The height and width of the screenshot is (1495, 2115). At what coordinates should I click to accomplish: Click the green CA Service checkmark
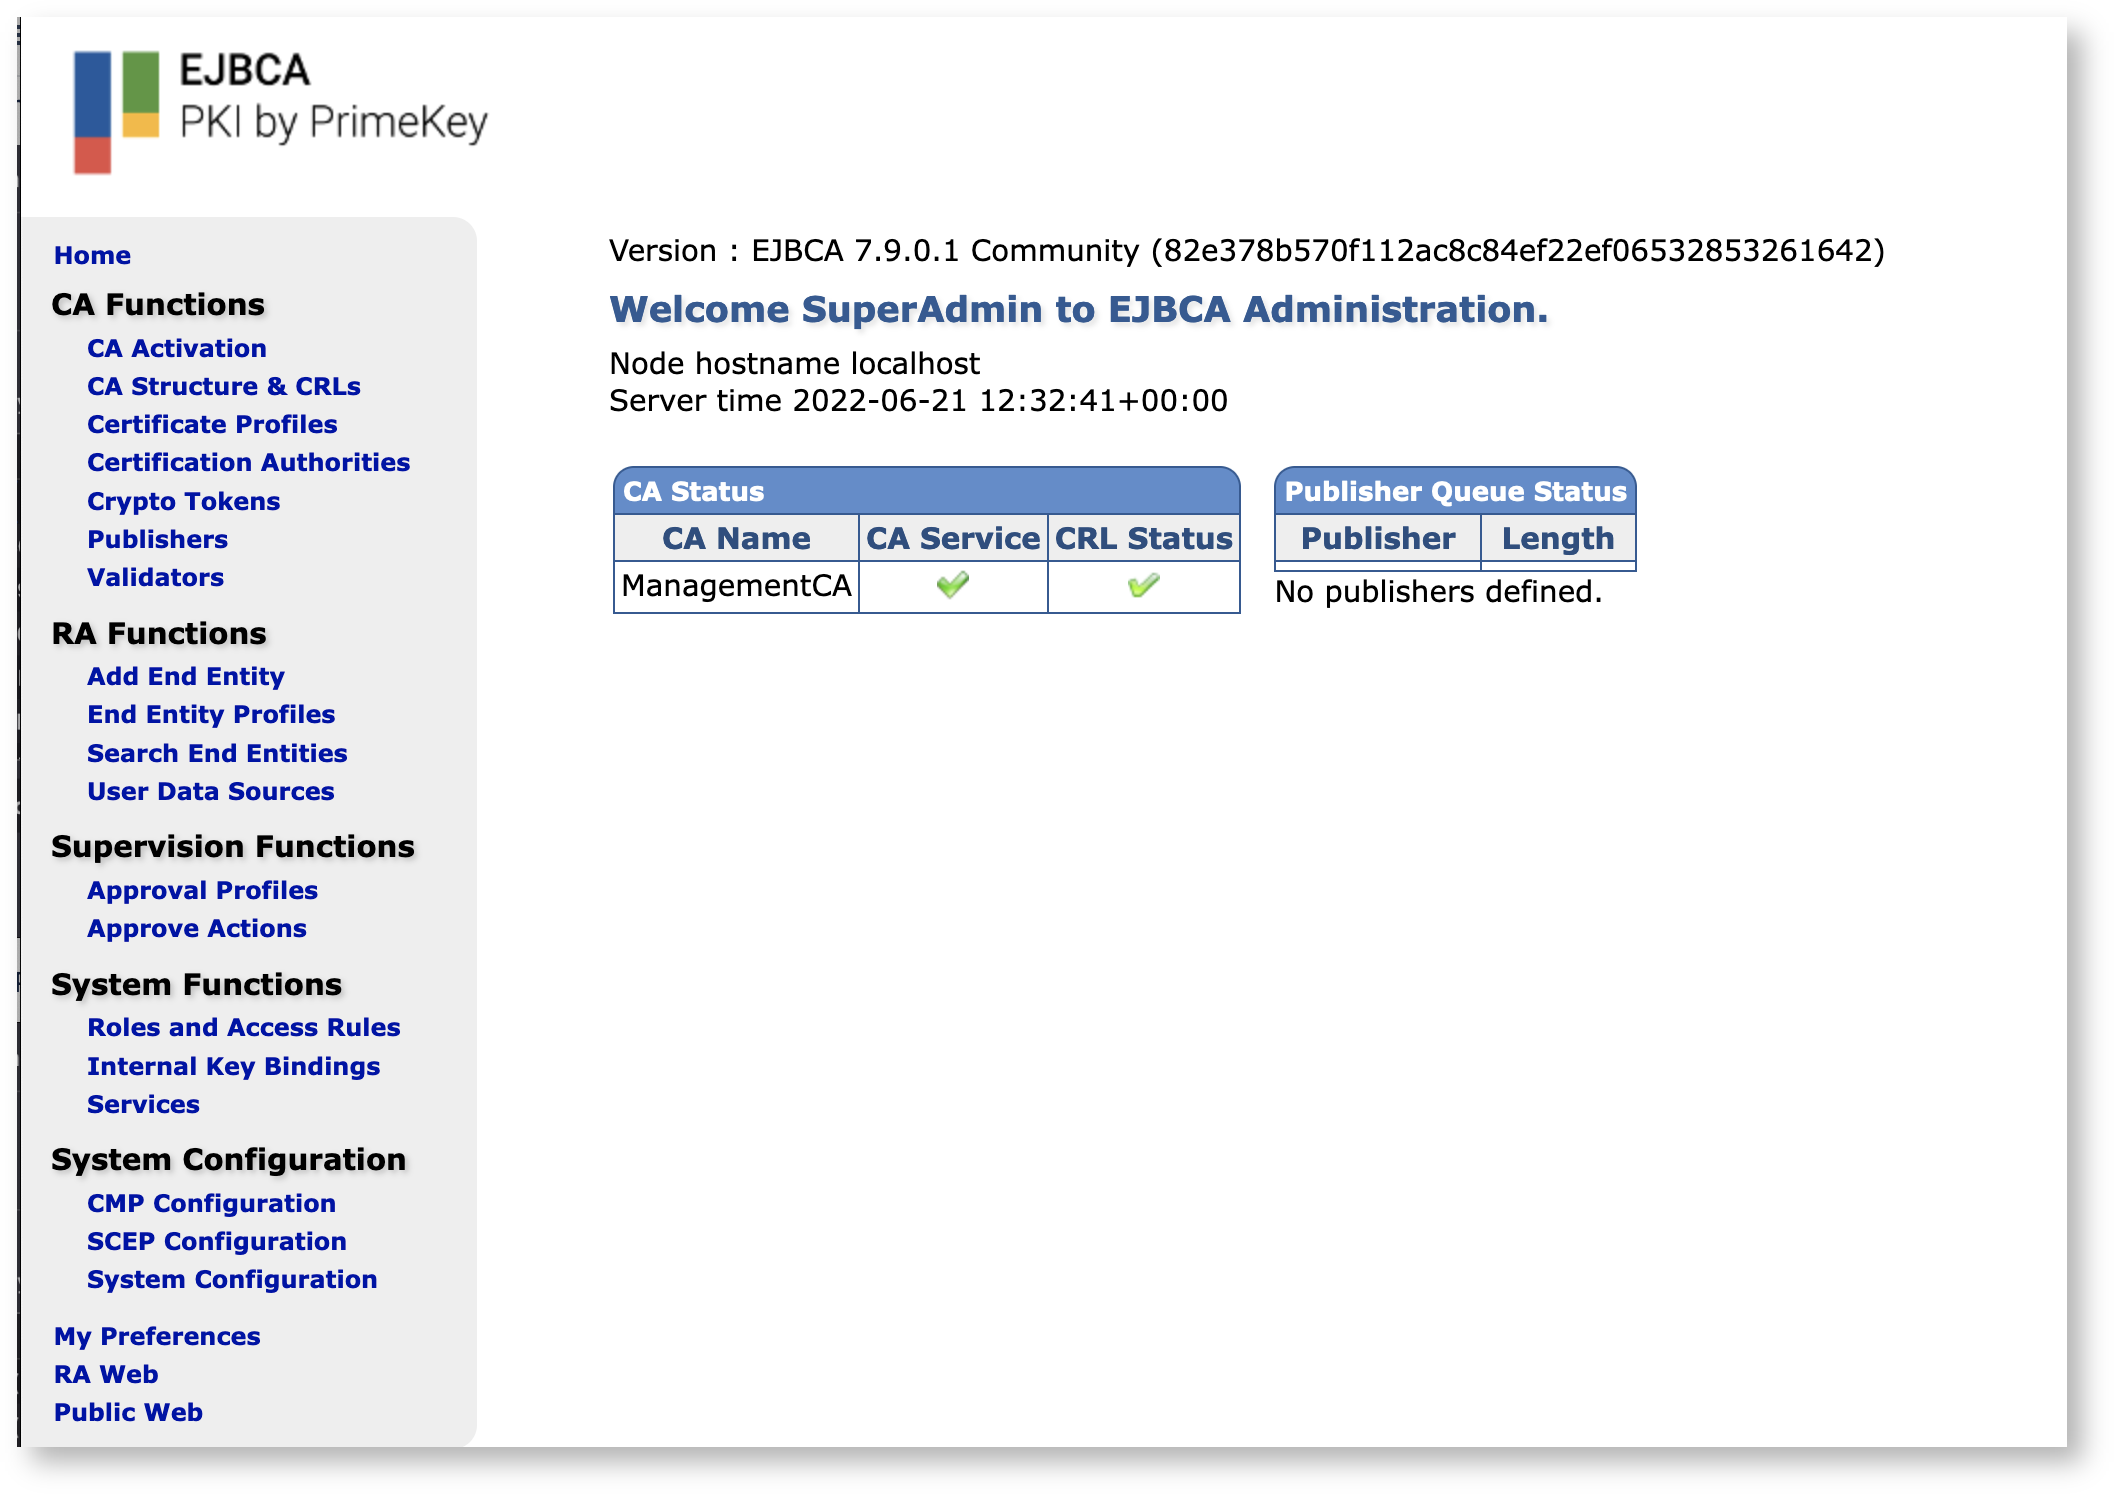click(x=952, y=585)
